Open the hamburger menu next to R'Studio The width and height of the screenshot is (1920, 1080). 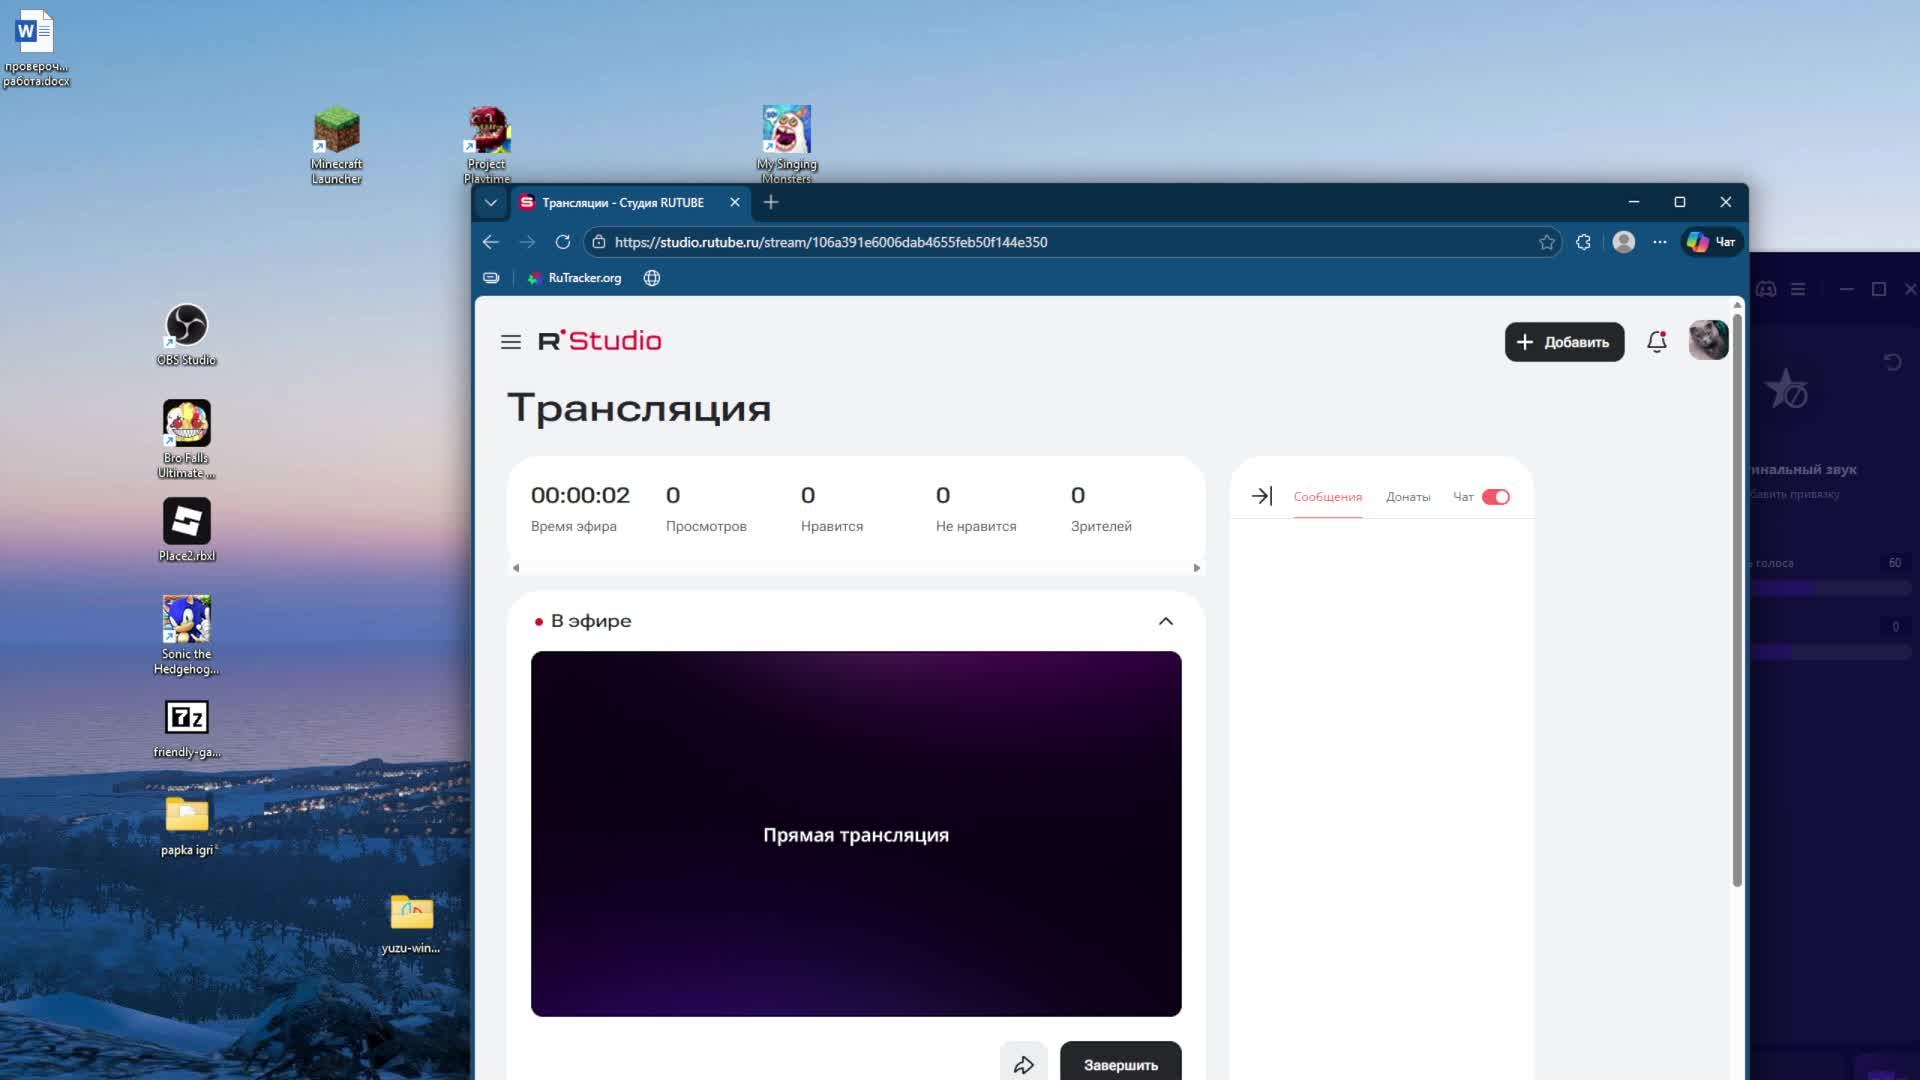[x=510, y=342]
